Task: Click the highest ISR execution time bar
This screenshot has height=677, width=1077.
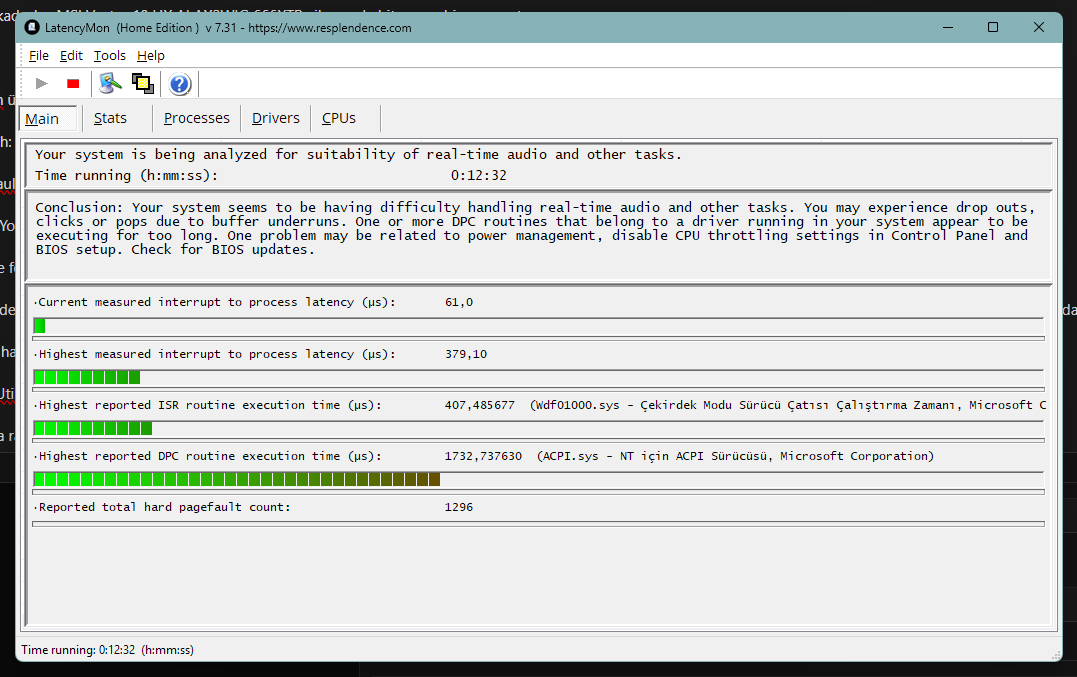Action: pyautogui.click(x=538, y=429)
